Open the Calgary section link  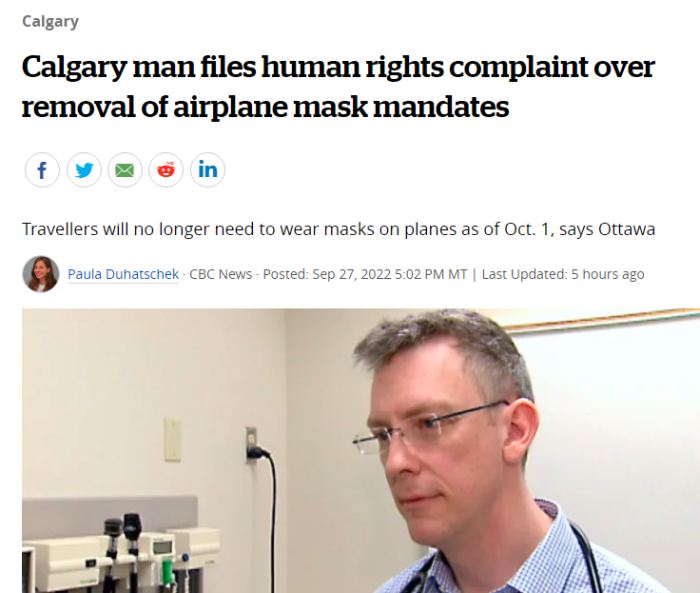click(x=50, y=21)
